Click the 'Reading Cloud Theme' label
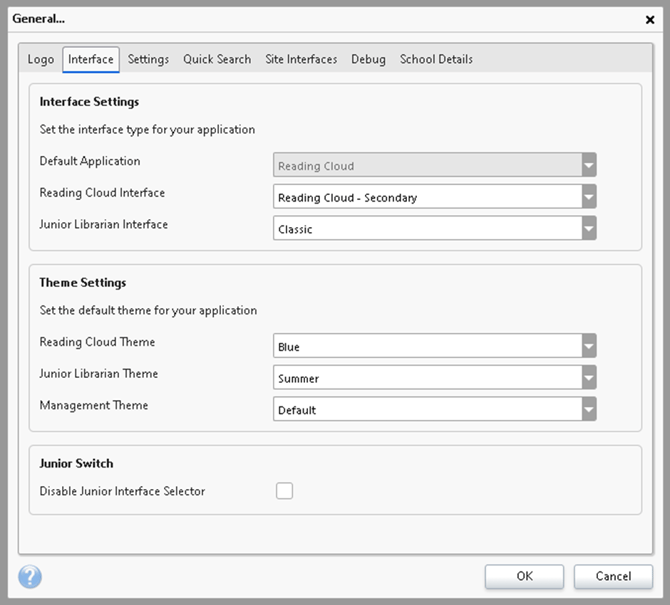 (x=97, y=342)
